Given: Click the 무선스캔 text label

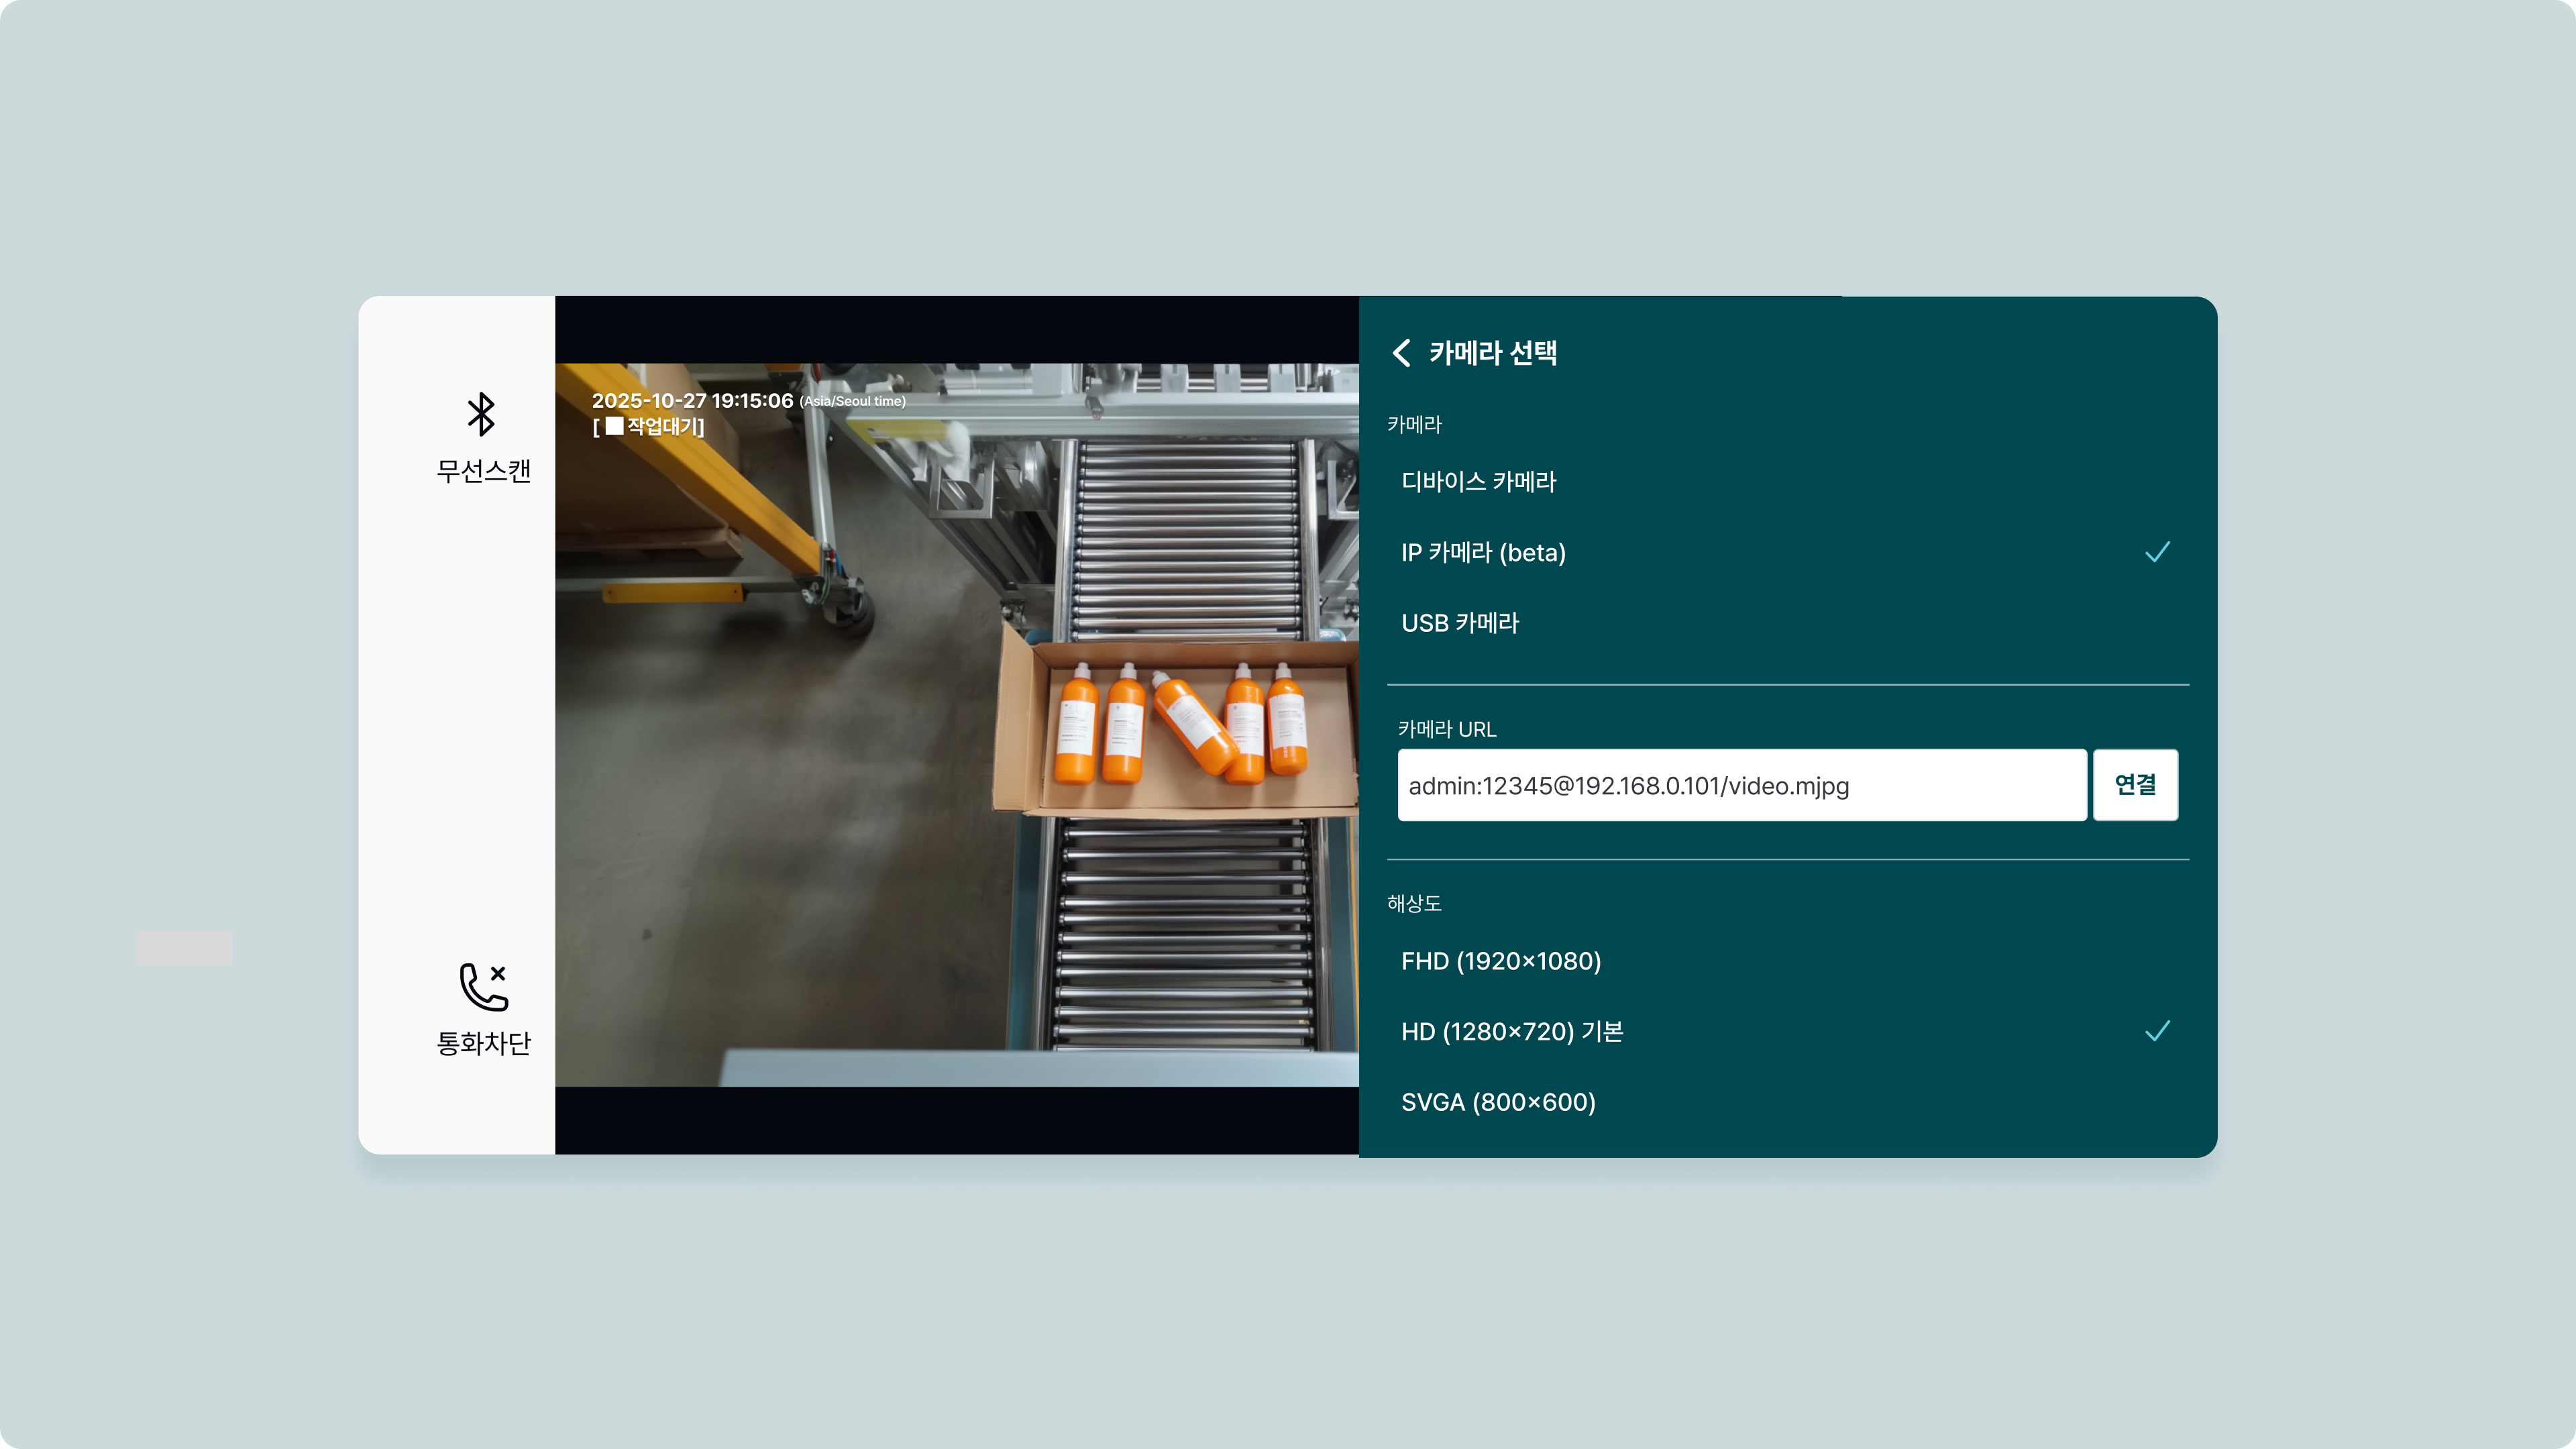Looking at the screenshot, I should tap(483, 471).
